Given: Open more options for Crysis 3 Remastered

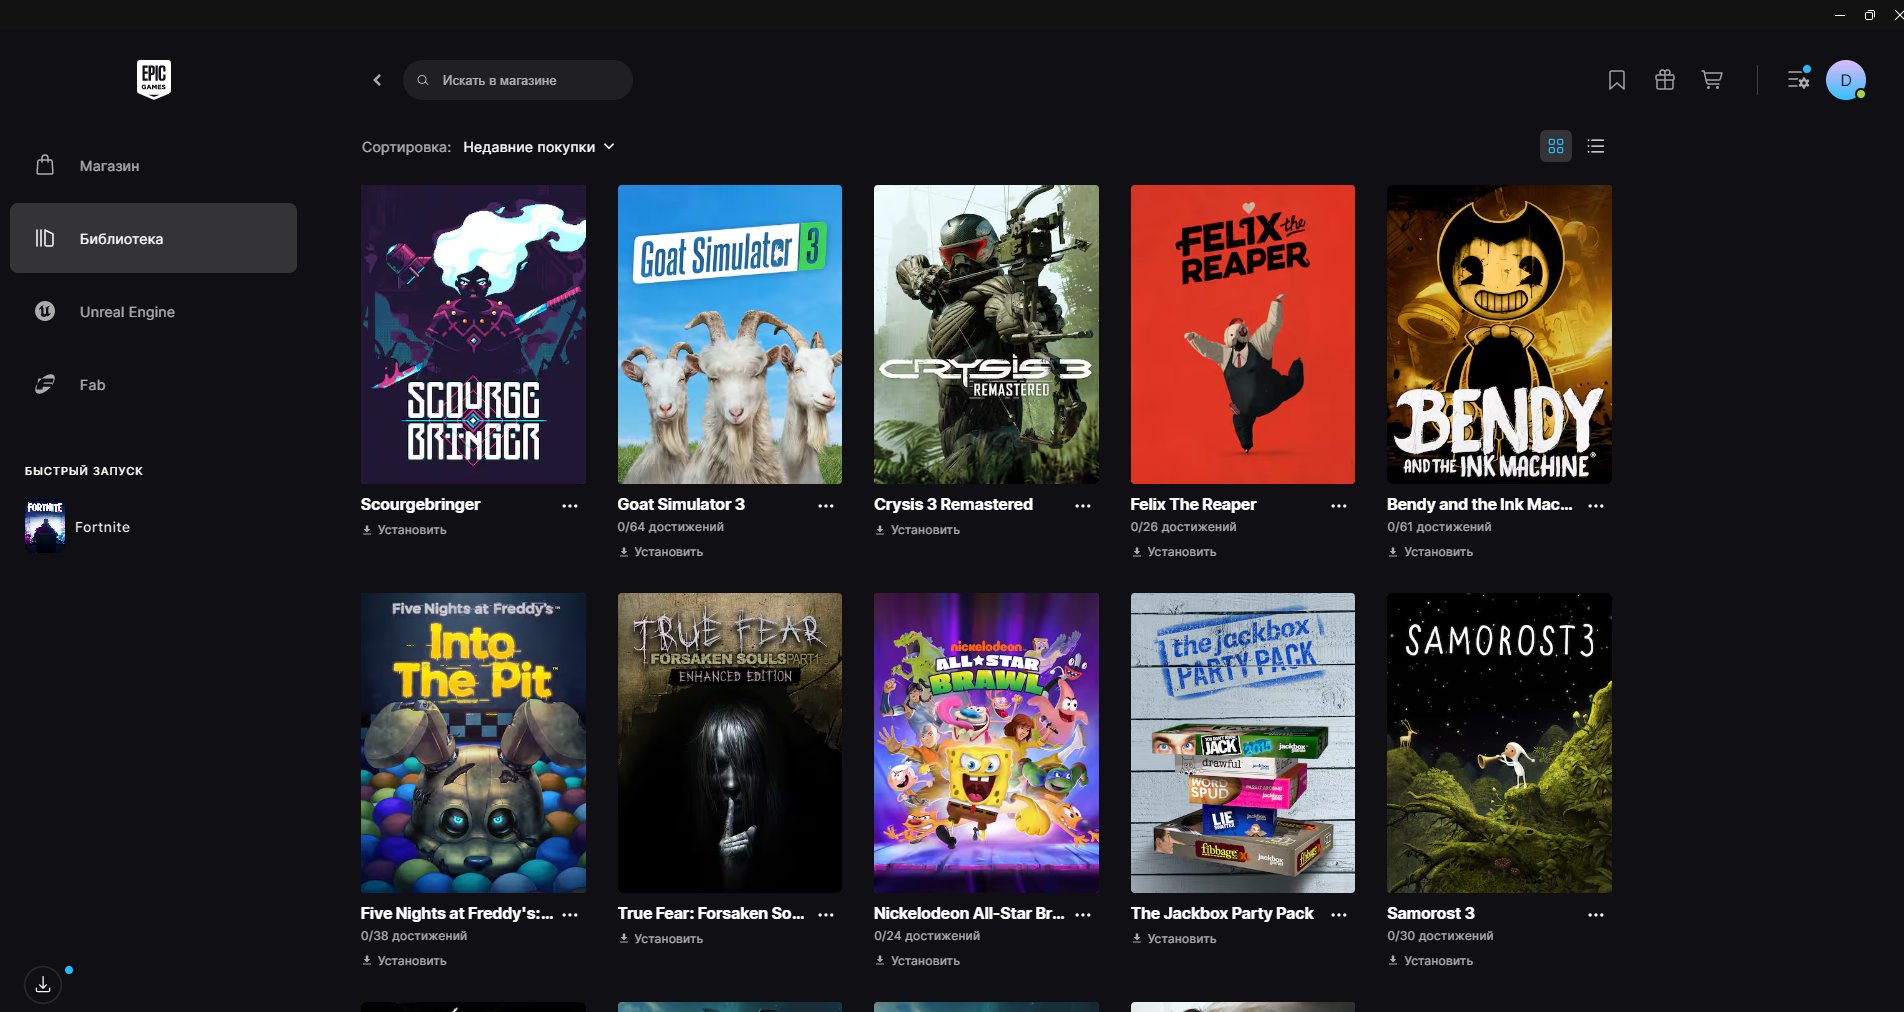Looking at the screenshot, I should click(1083, 506).
